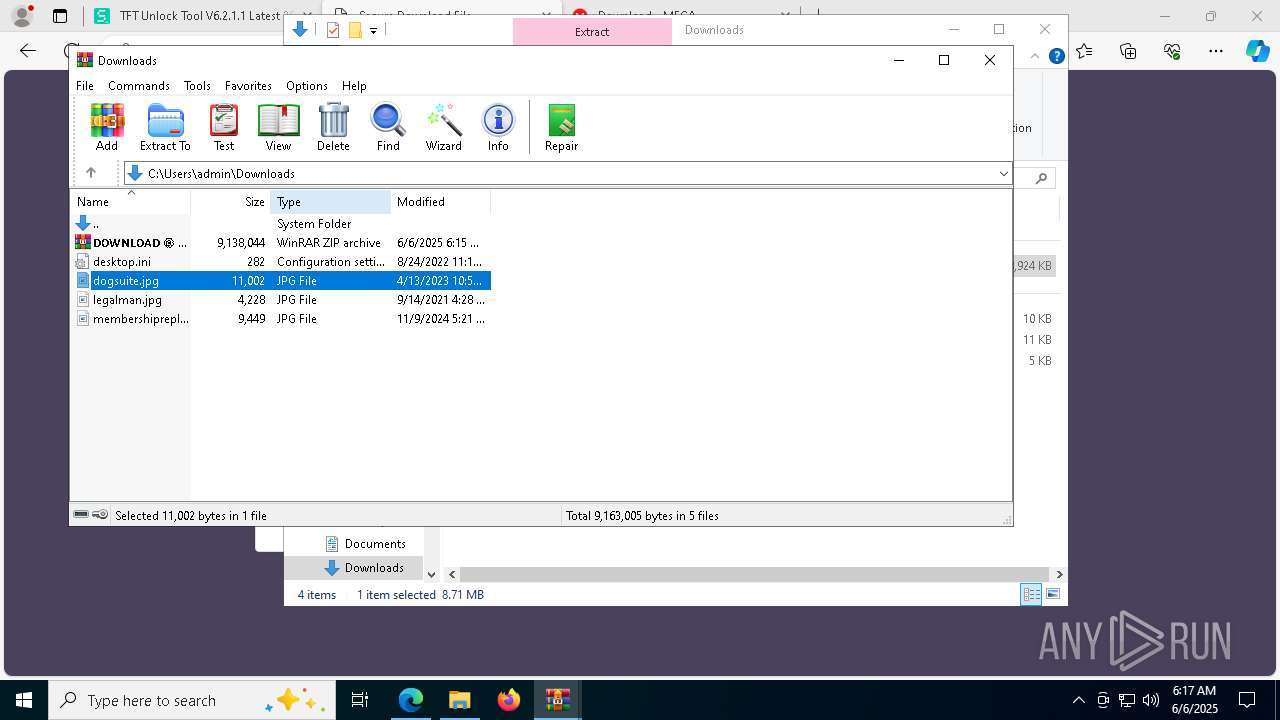Click Explorer quick access new folder icon

coord(355,30)
